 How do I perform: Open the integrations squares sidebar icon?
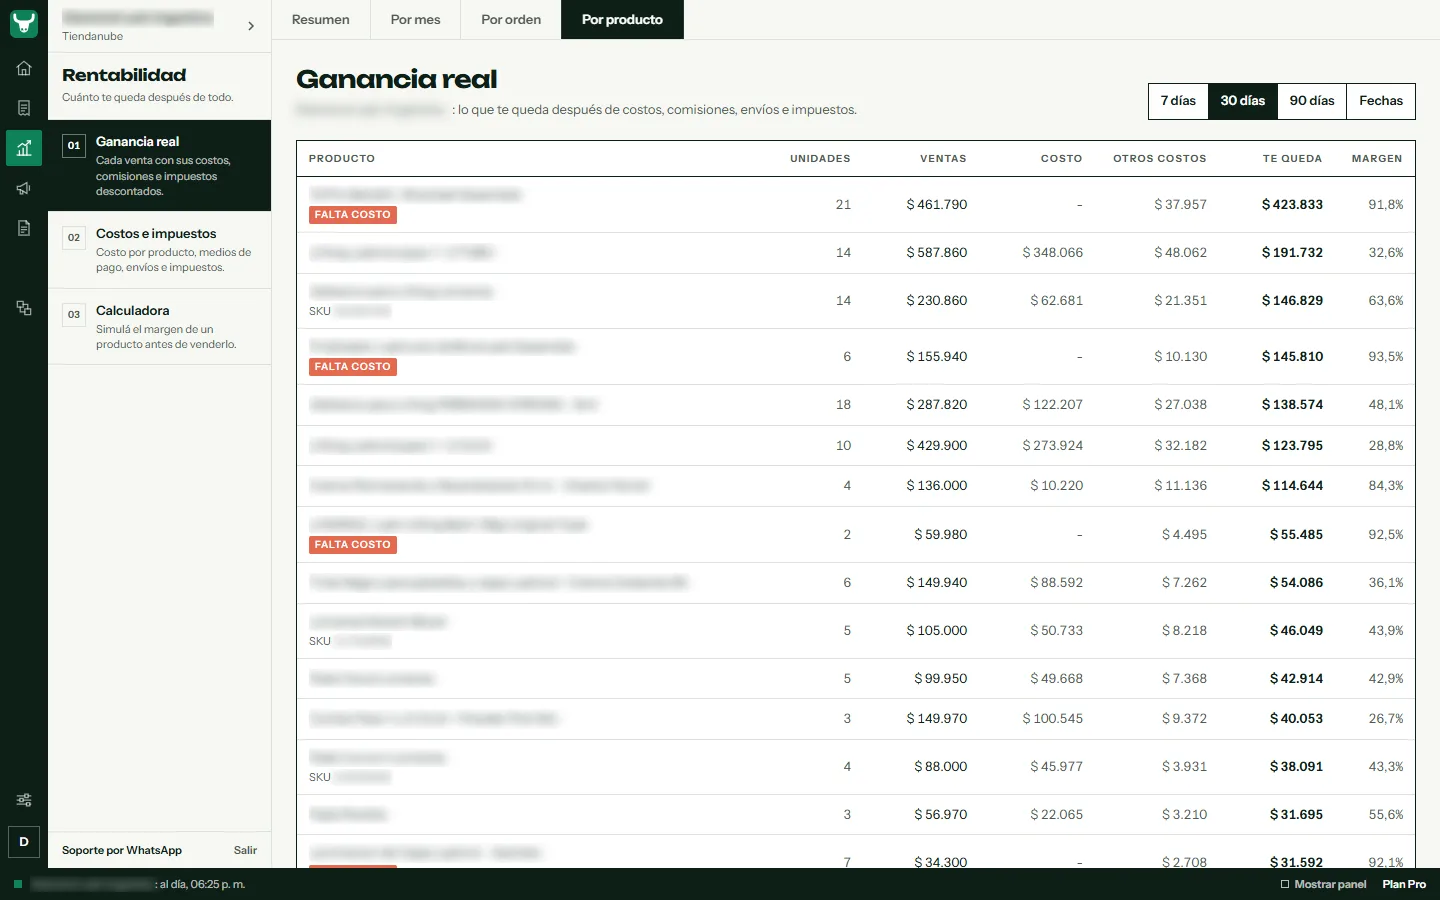[x=24, y=308]
